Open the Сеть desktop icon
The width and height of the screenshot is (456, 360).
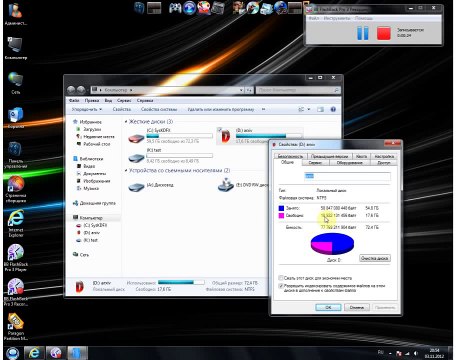coord(15,83)
